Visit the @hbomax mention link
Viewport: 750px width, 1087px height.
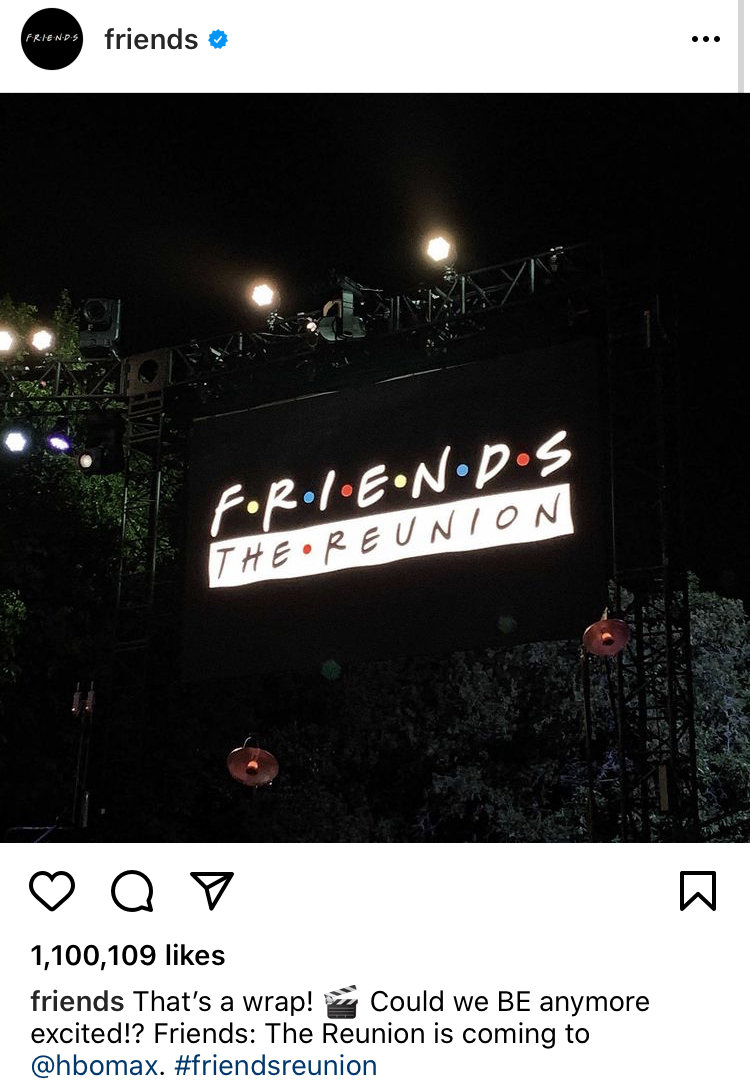pos(94,1066)
